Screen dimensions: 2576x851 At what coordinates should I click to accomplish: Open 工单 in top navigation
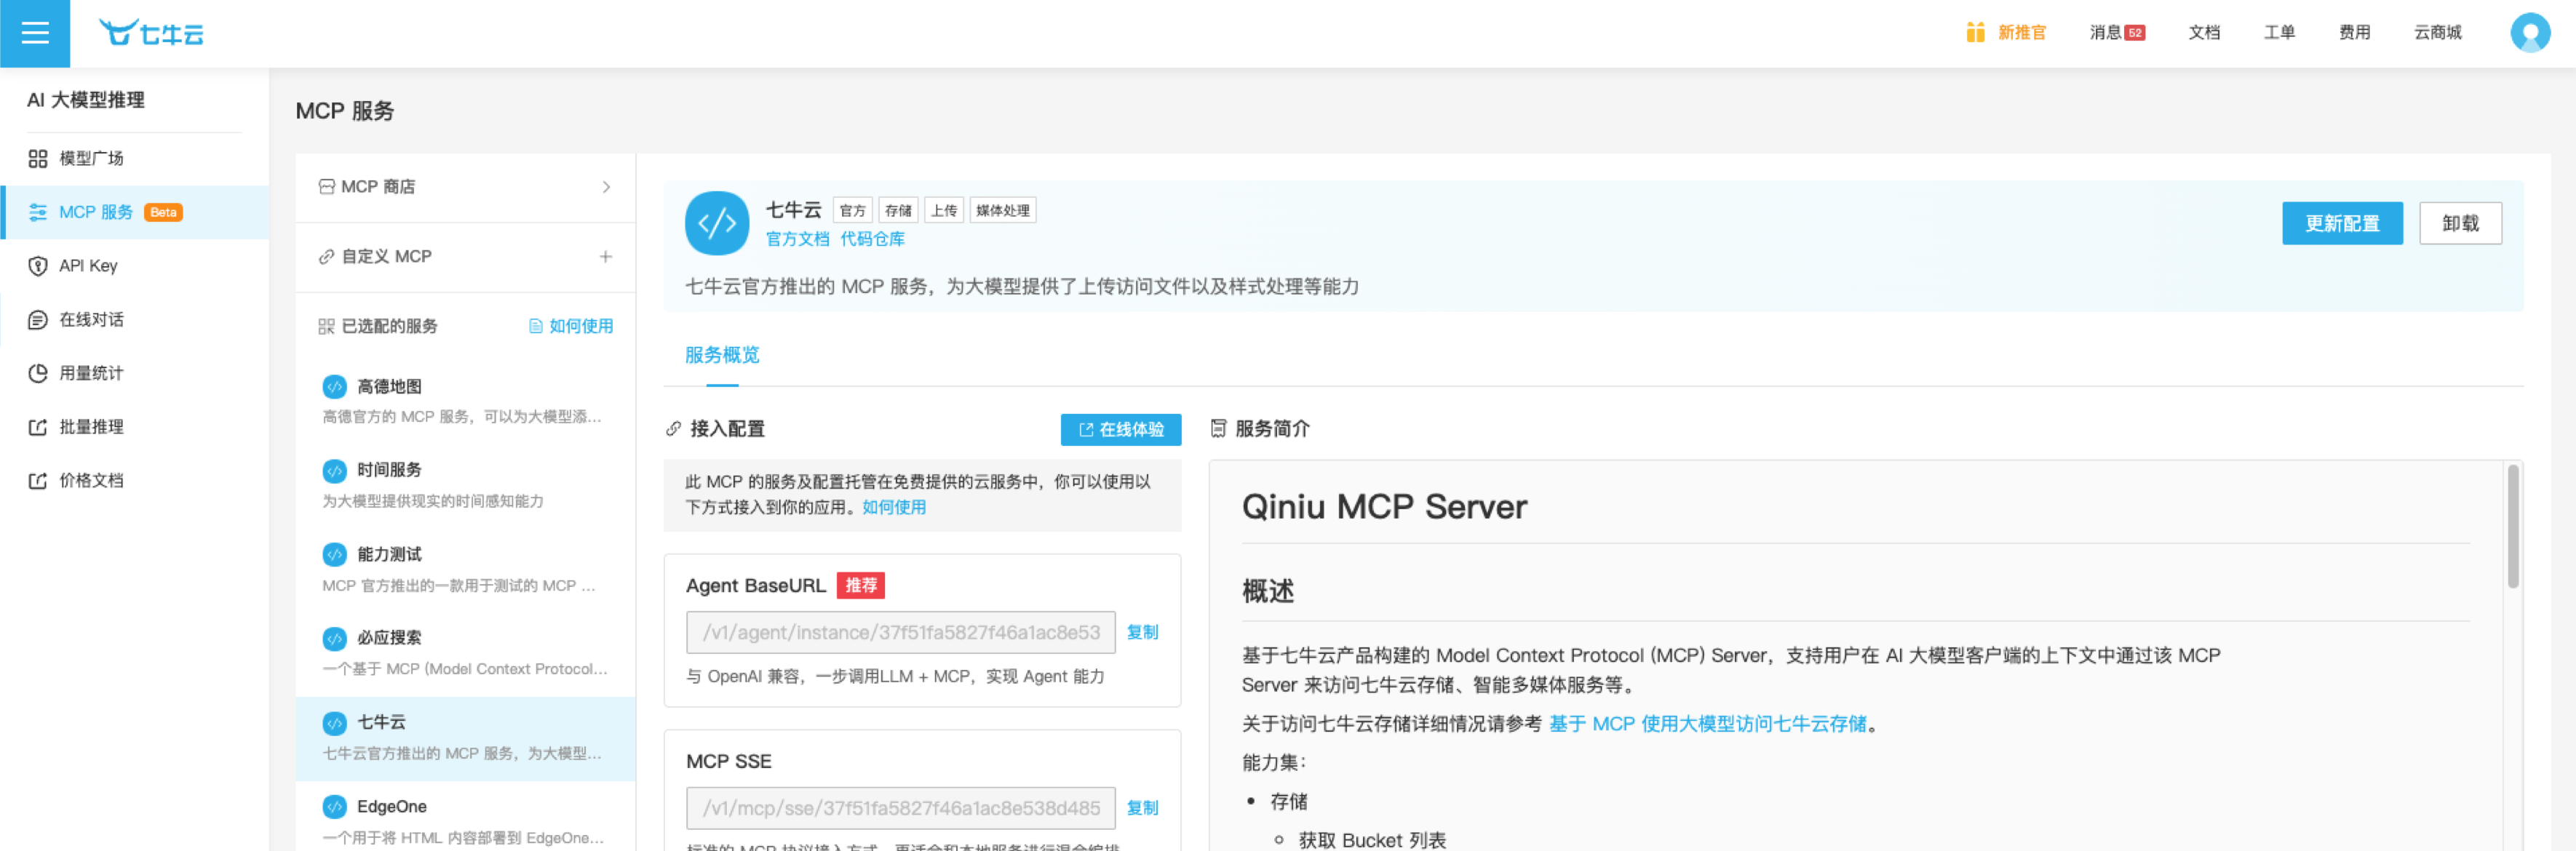coord(2279,32)
